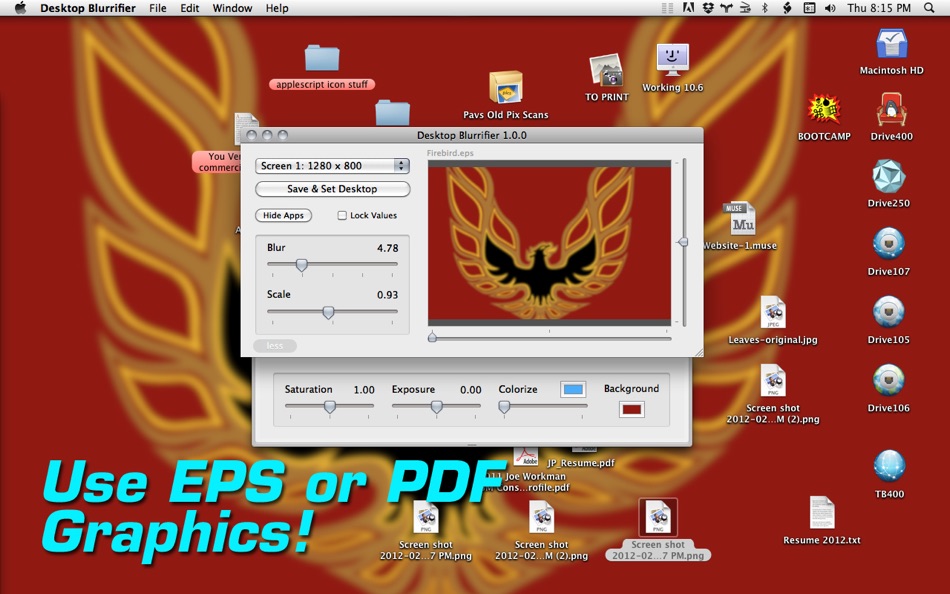Select the highlighted Screen shot PNG icon
The image size is (950, 594).
[658, 518]
